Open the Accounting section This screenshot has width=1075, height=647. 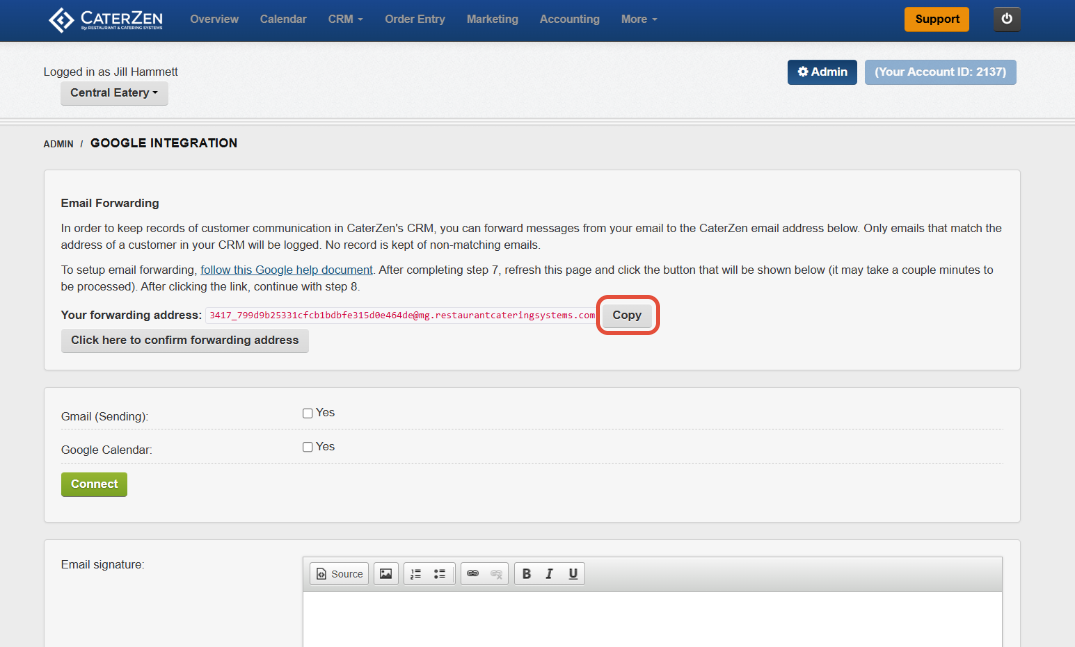570,19
